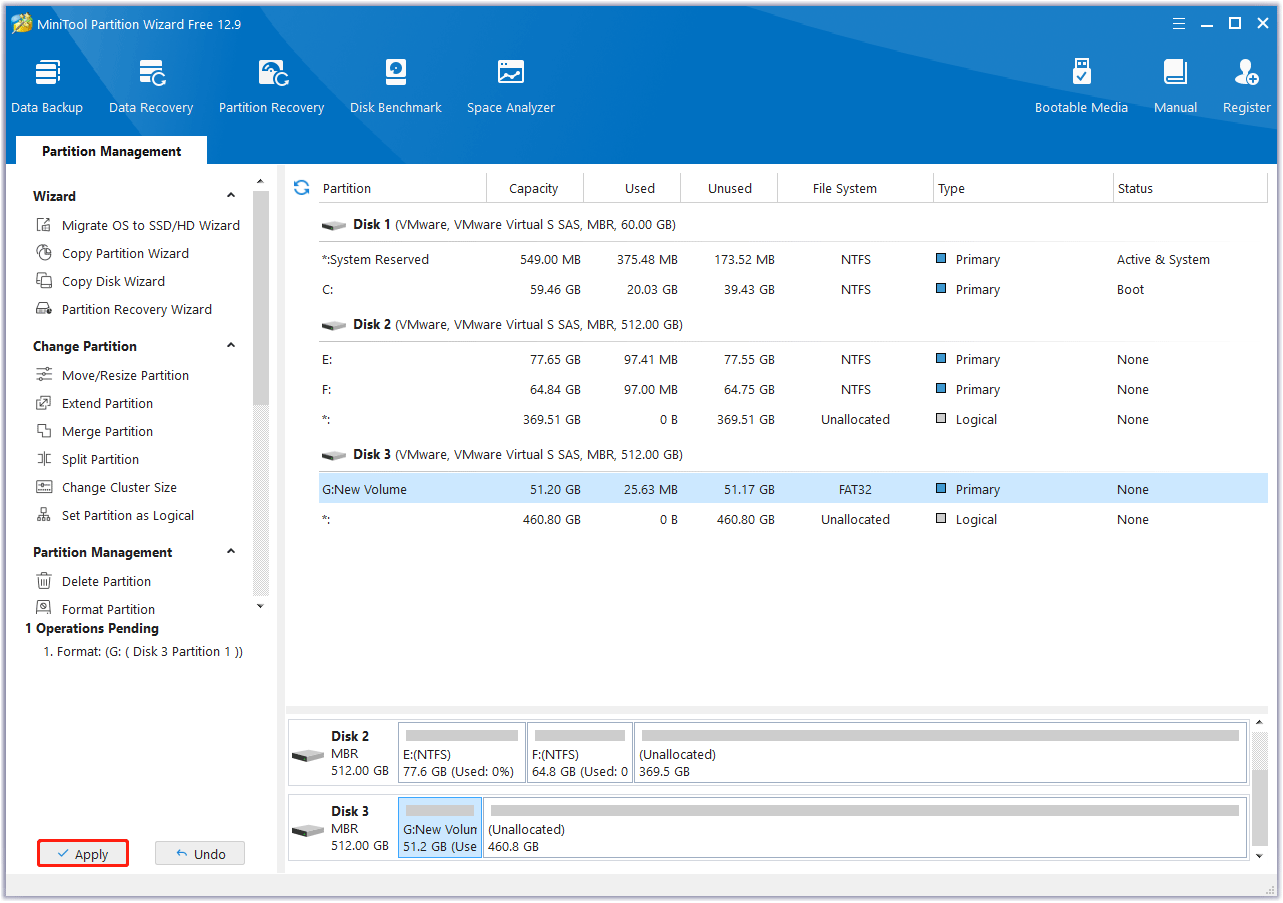The image size is (1283, 903).
Task: Launch the Copy Disk Wizard
Action: [100, 281]
